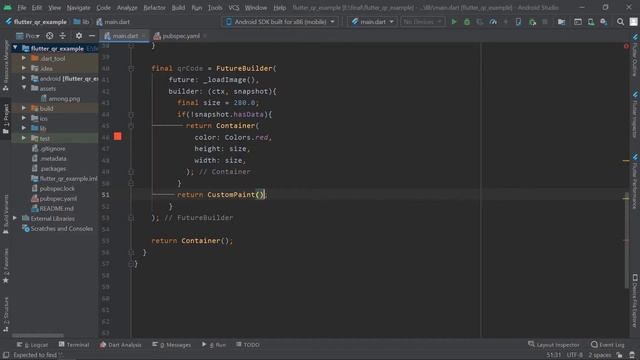The image size is (640, 360).
Task: Attach debugger to Android process icon
Action: 532,22
